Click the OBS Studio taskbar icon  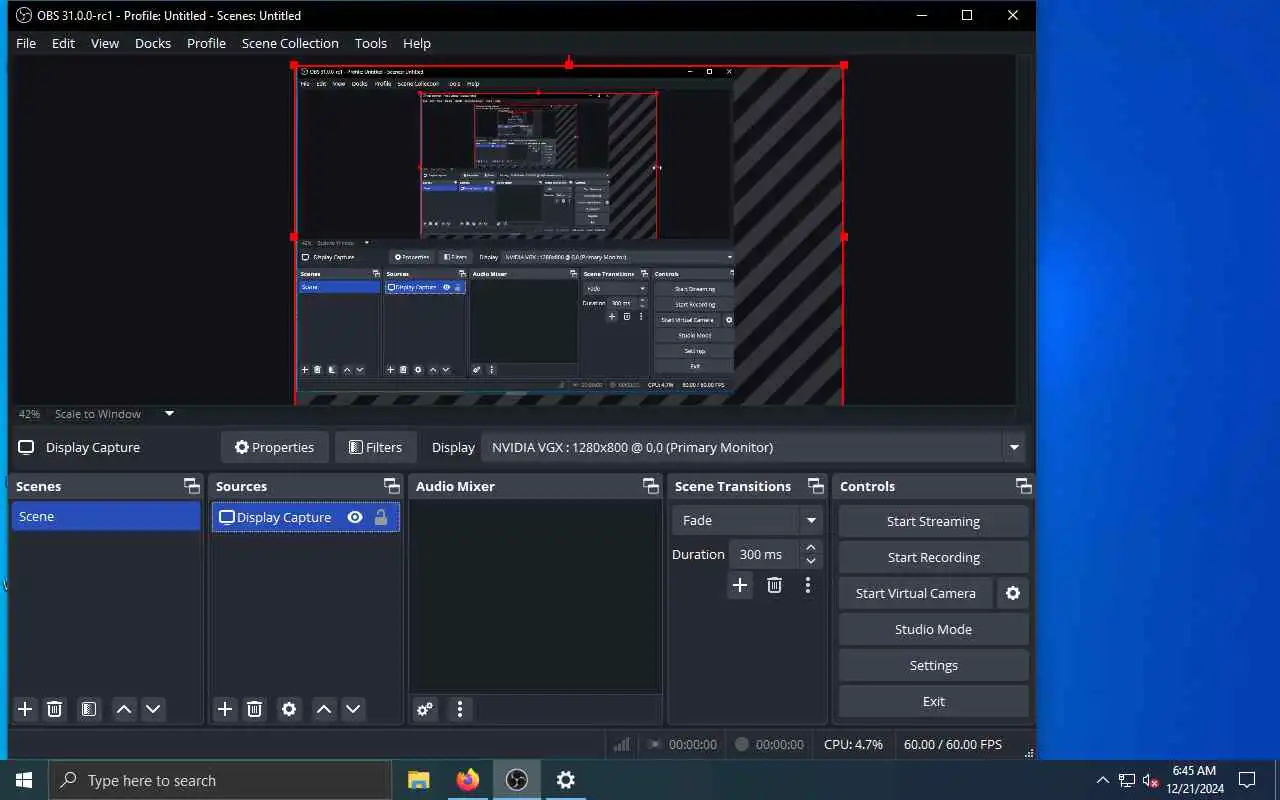tap(517, 780)
